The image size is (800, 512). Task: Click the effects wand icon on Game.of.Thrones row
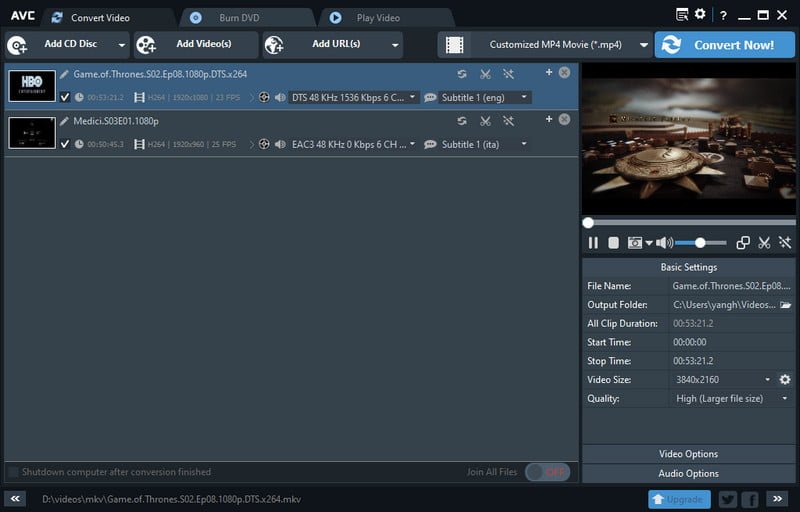pos(508,74)
